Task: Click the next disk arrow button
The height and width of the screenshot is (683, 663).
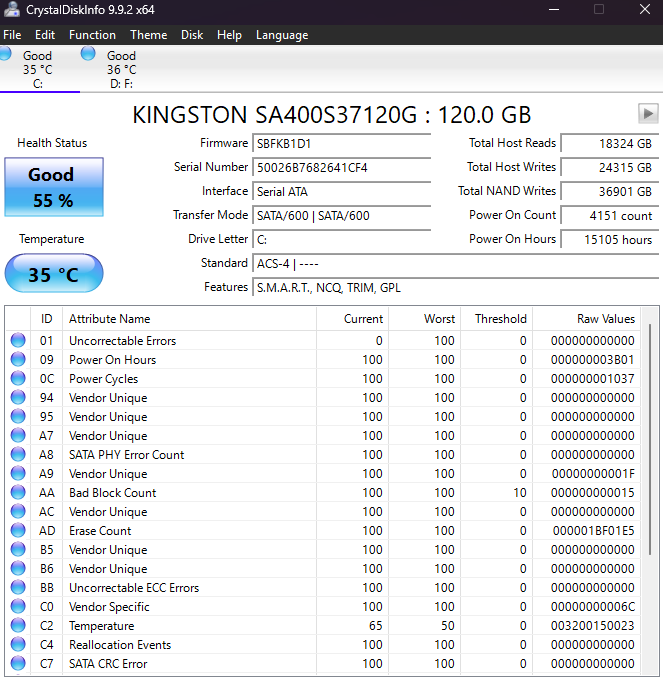Action: pos(648,114)
